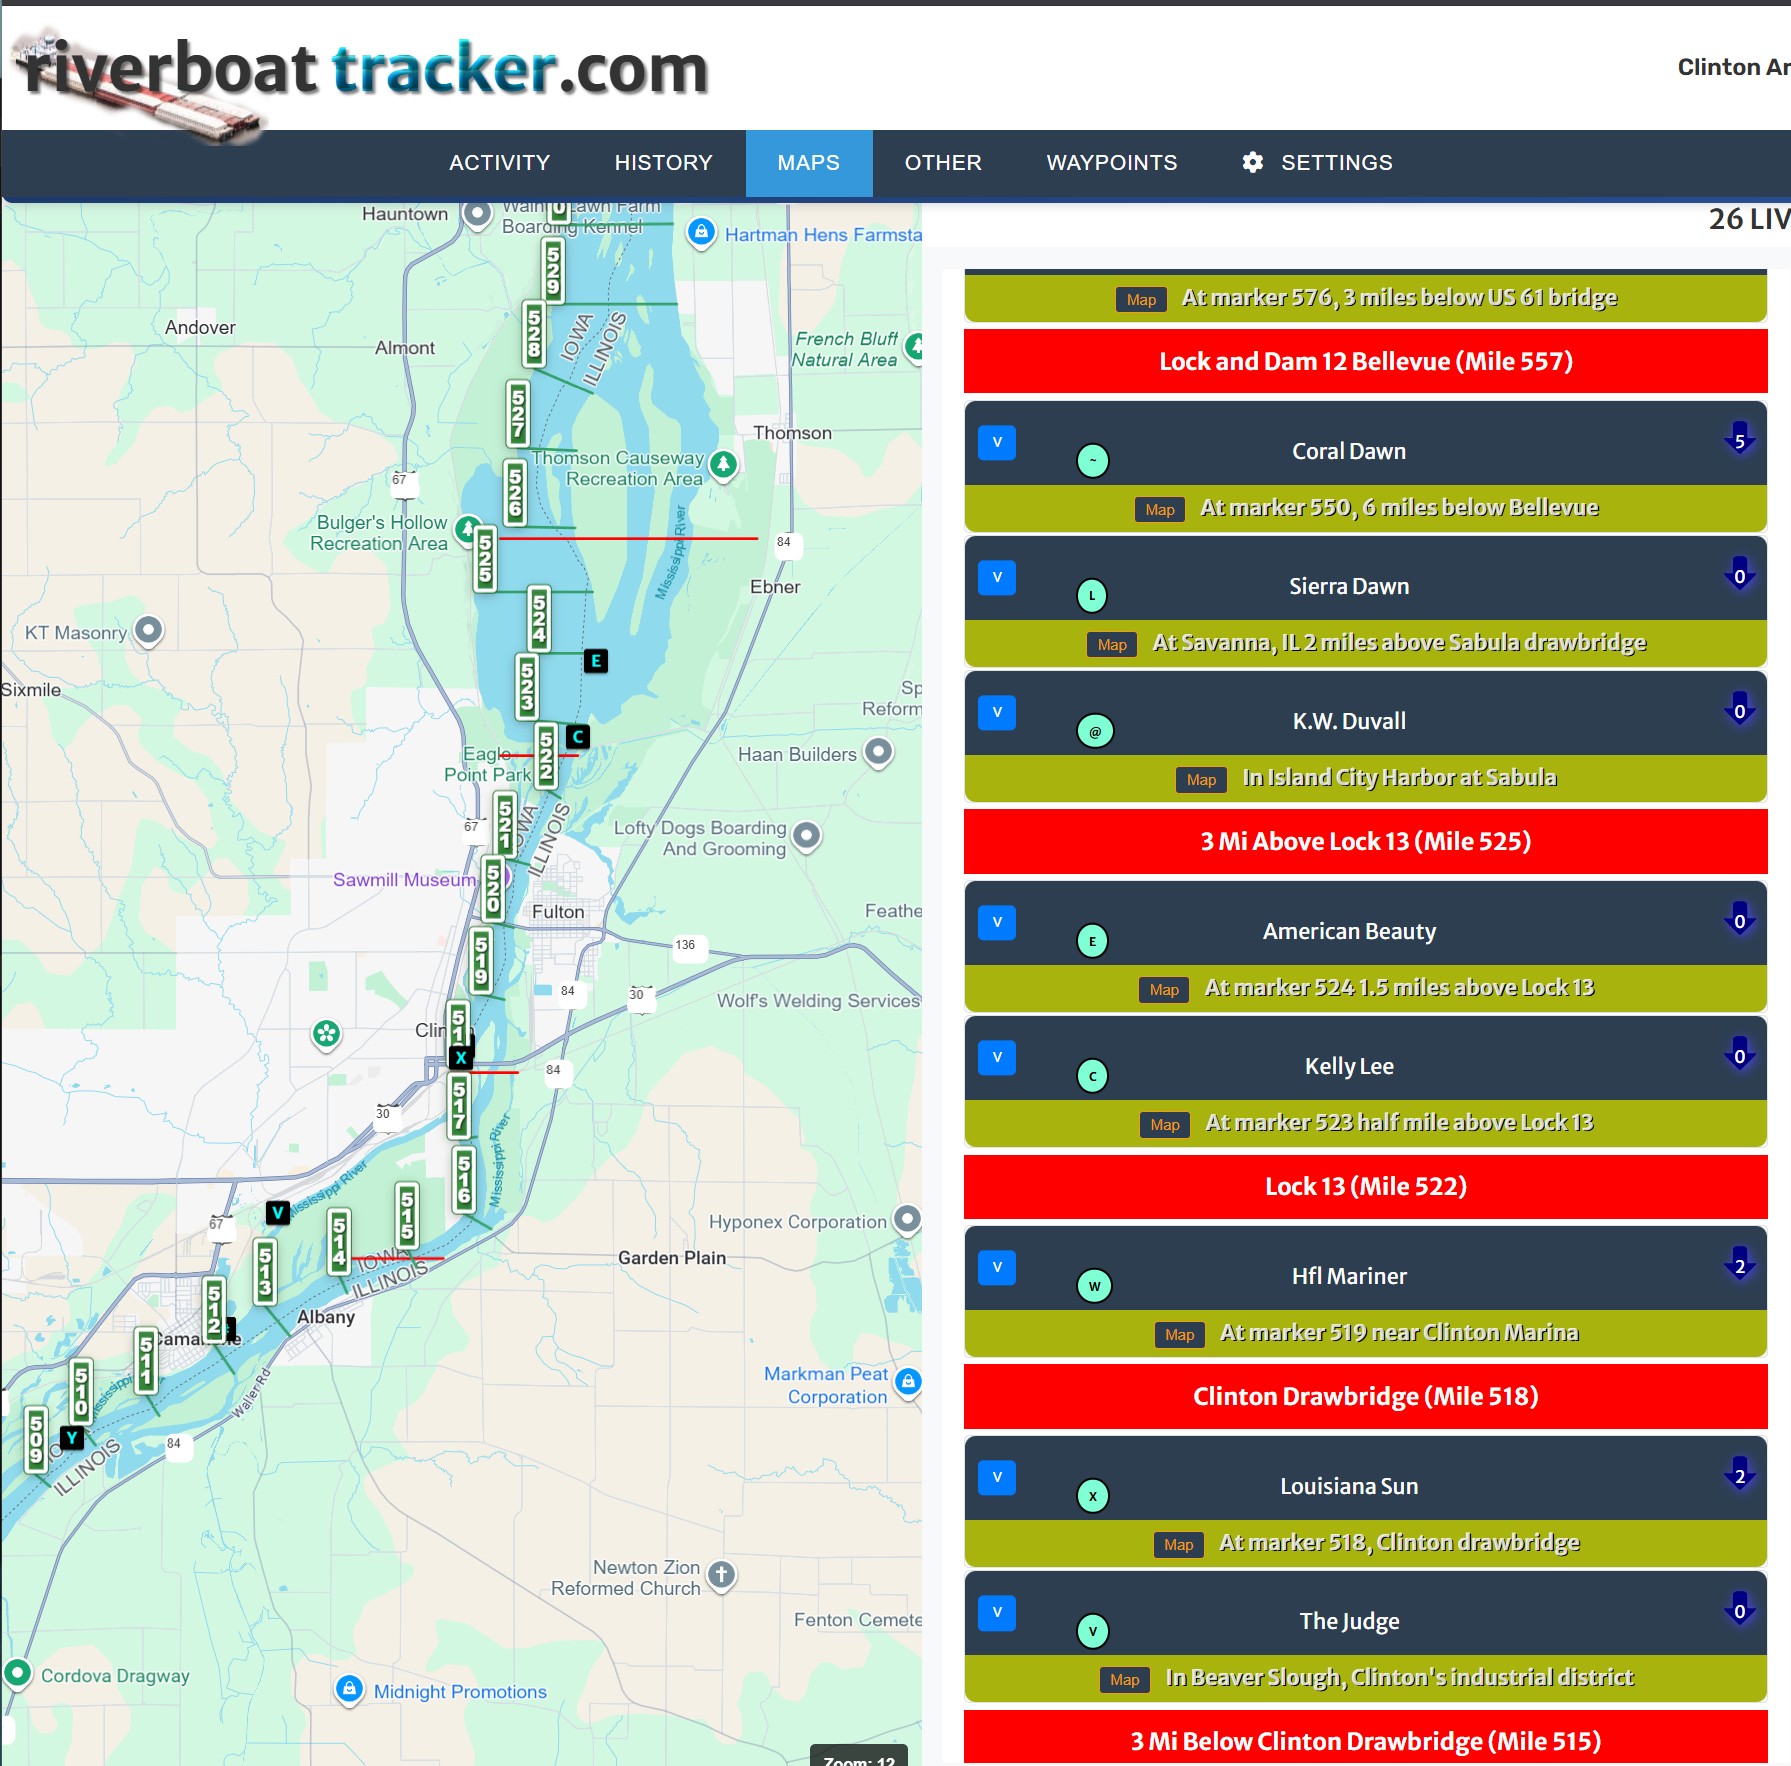
Task: Click Hfl Mariner's downbound arrow showing 2
Action: pos(1739,1265)
